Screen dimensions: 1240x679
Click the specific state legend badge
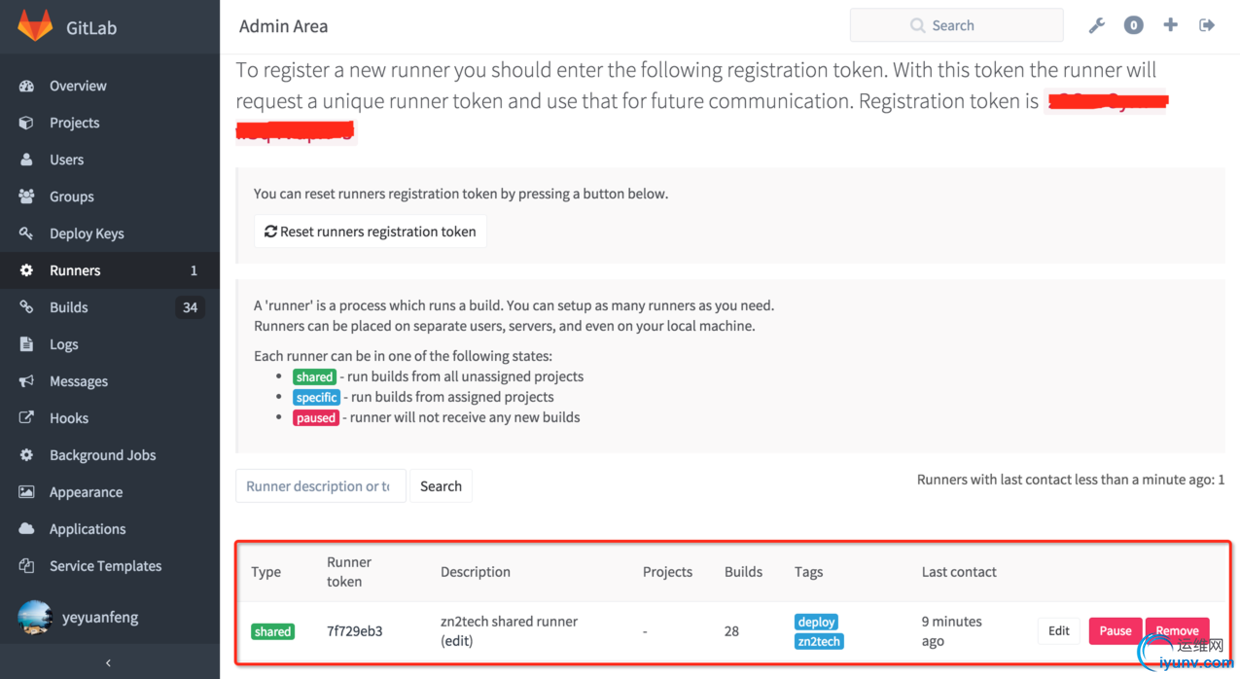(x=317, y=397)
